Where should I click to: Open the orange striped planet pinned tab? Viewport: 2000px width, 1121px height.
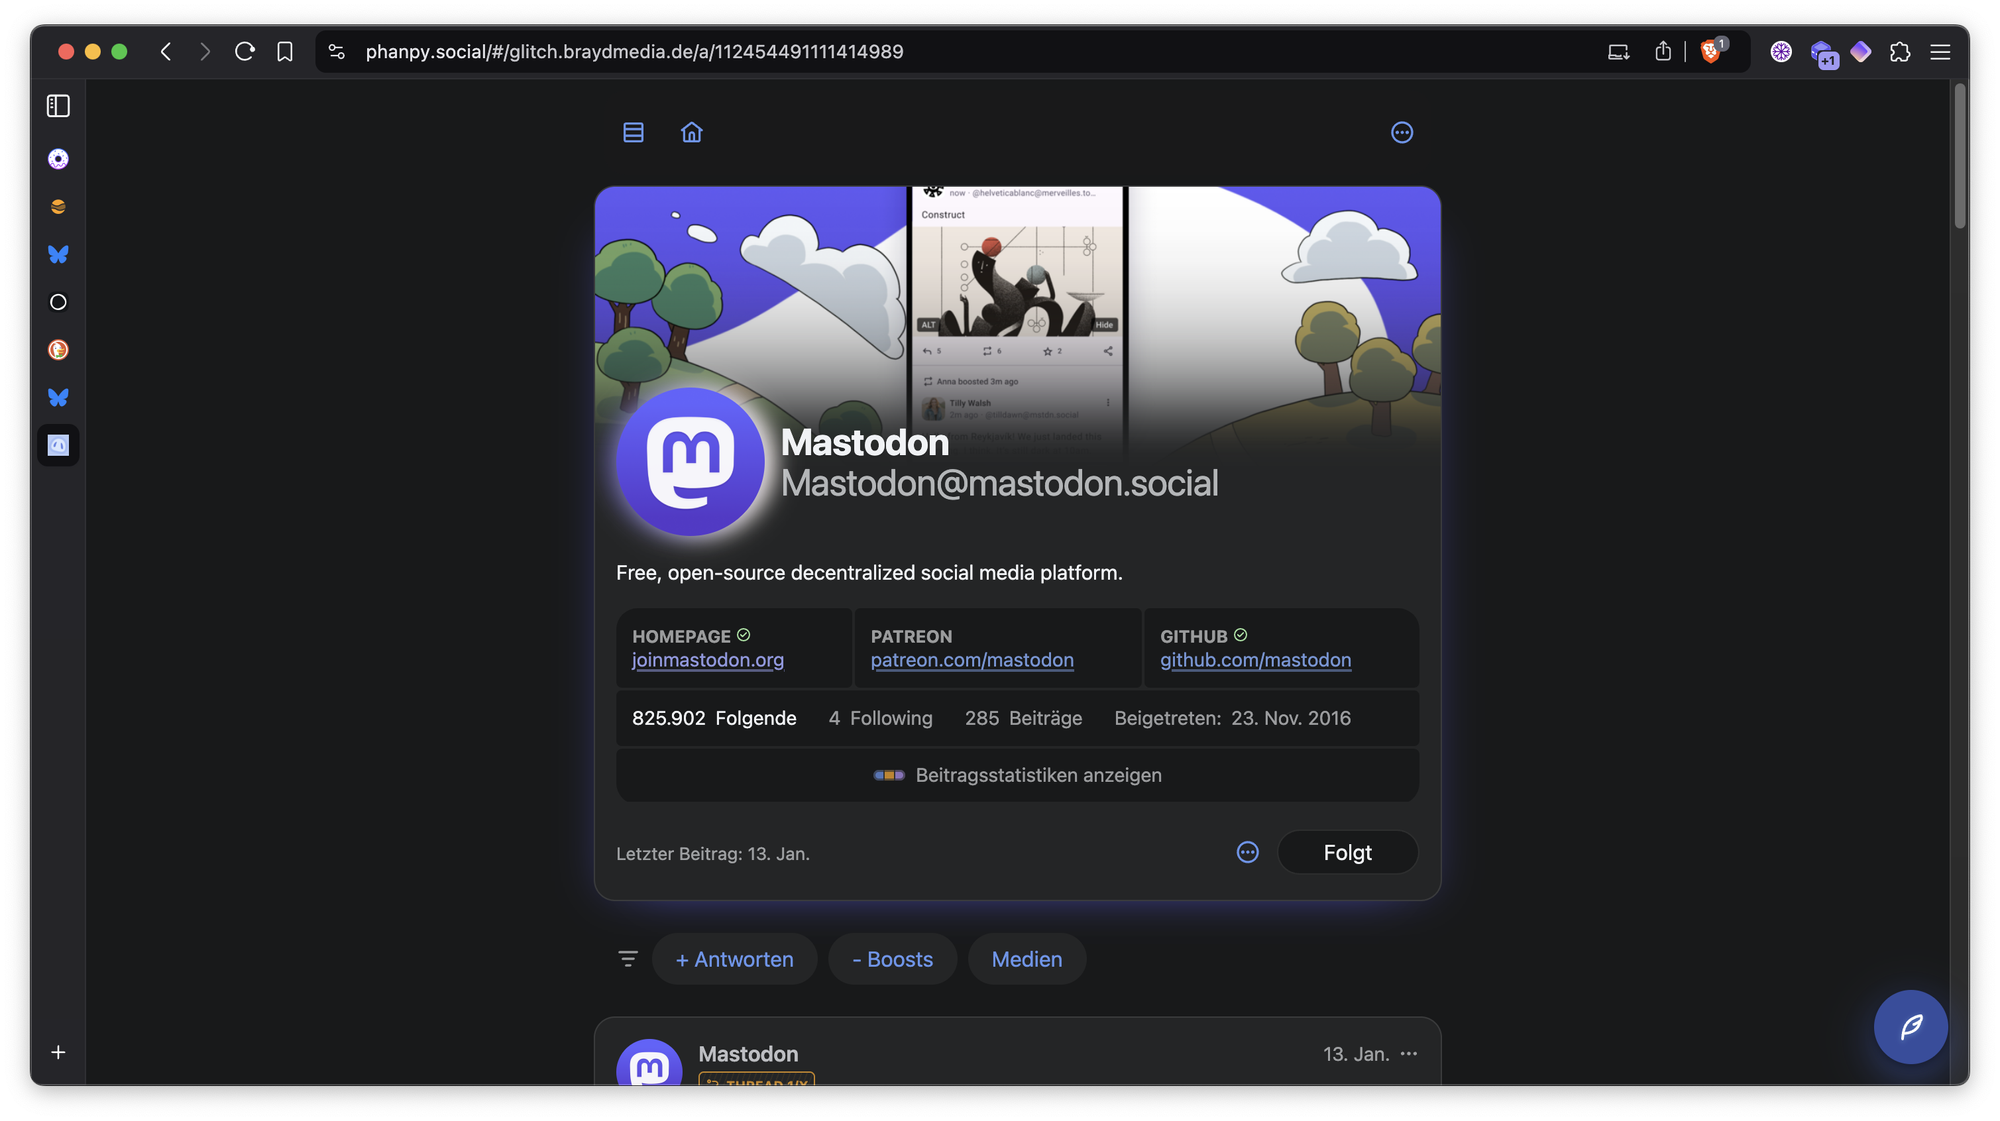pos(58,207)
